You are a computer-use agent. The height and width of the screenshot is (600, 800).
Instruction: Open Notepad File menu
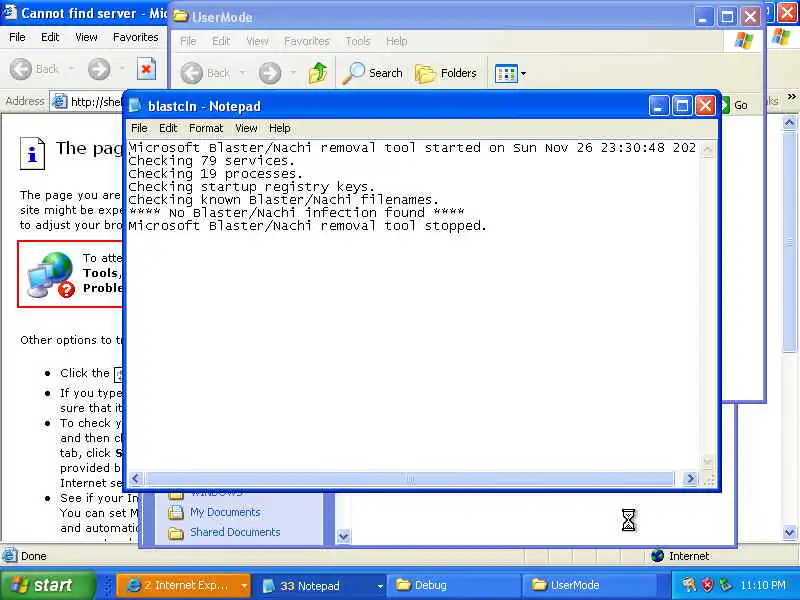(139, 128)
